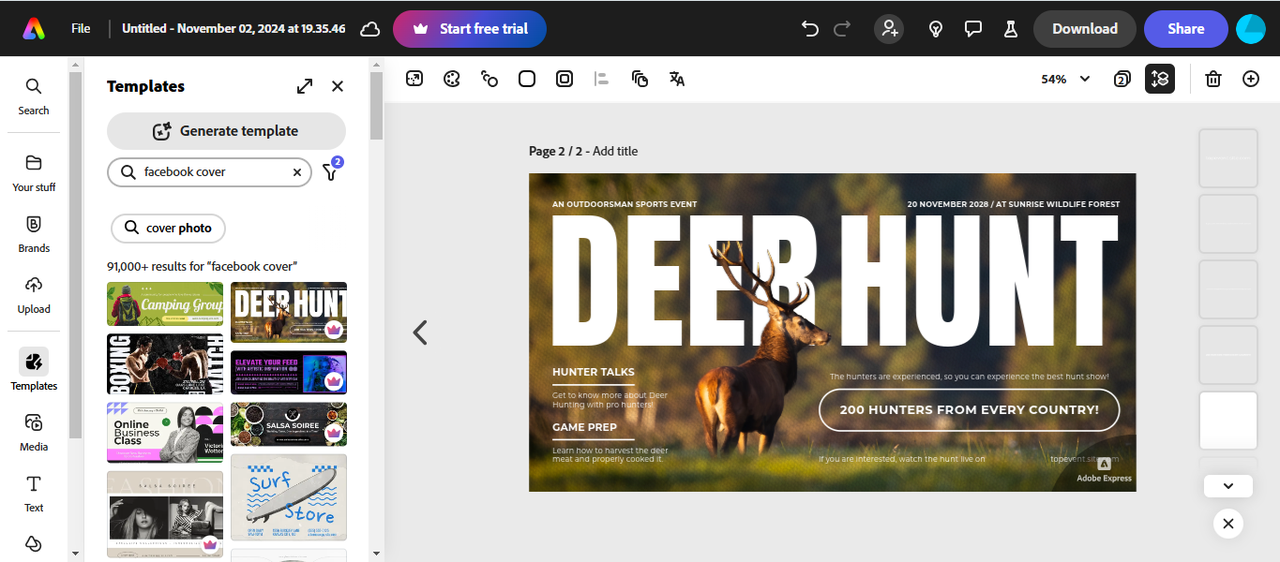Click the facebook cover search field

pos(209,172)
